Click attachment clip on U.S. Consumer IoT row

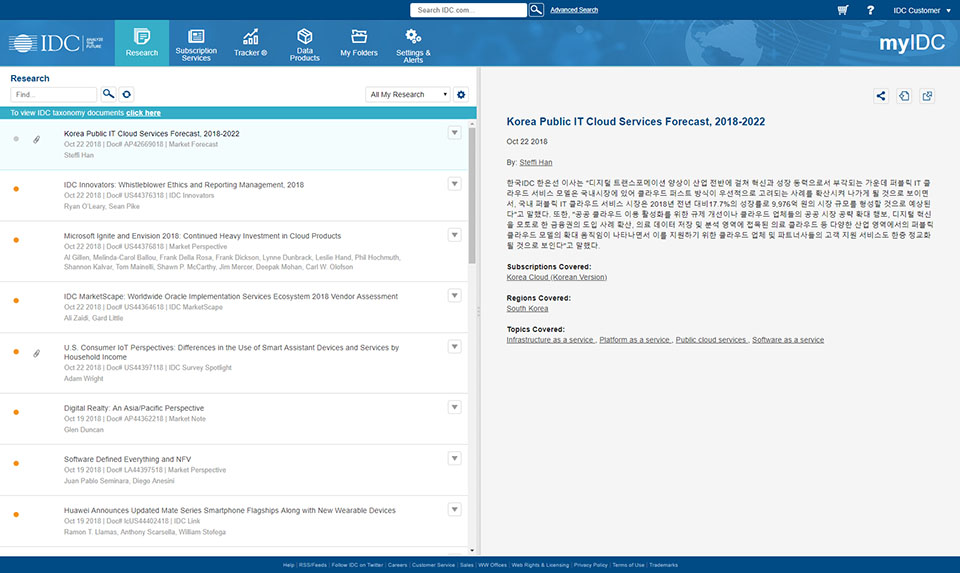tap(37, 353)
